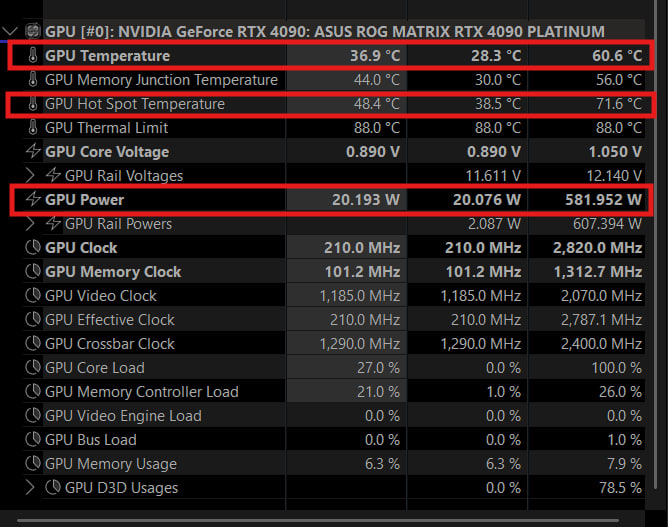The image size is (668, 527).
Task: Expand the GPU D3D Usages subgroup
Action: point(29,487)
